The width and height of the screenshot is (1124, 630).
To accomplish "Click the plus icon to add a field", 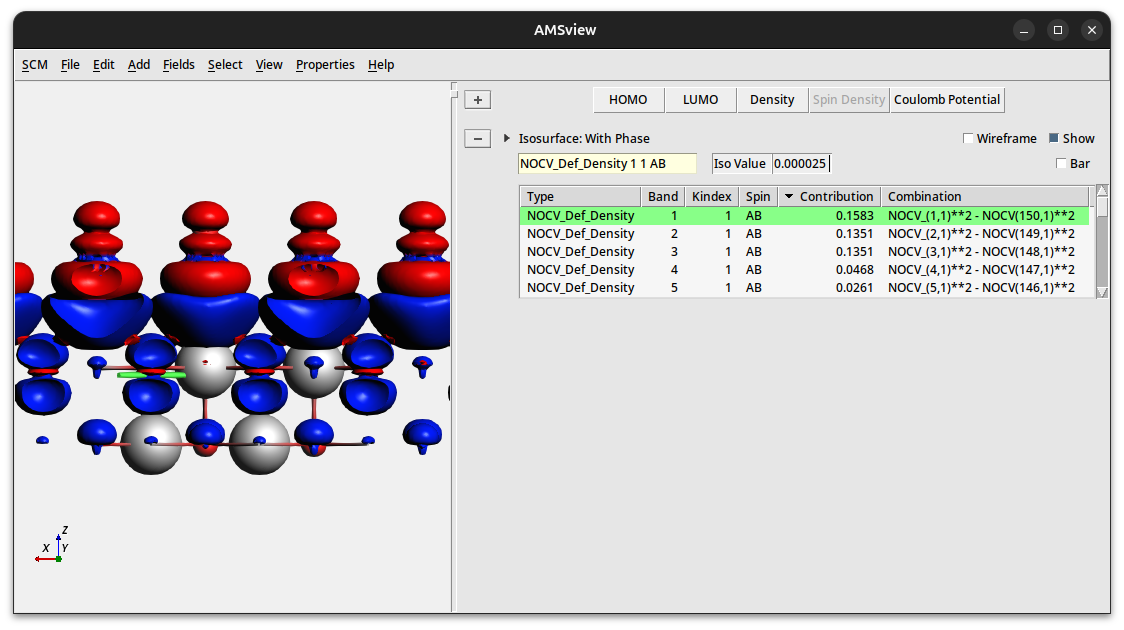I will [x=478, y=100].
